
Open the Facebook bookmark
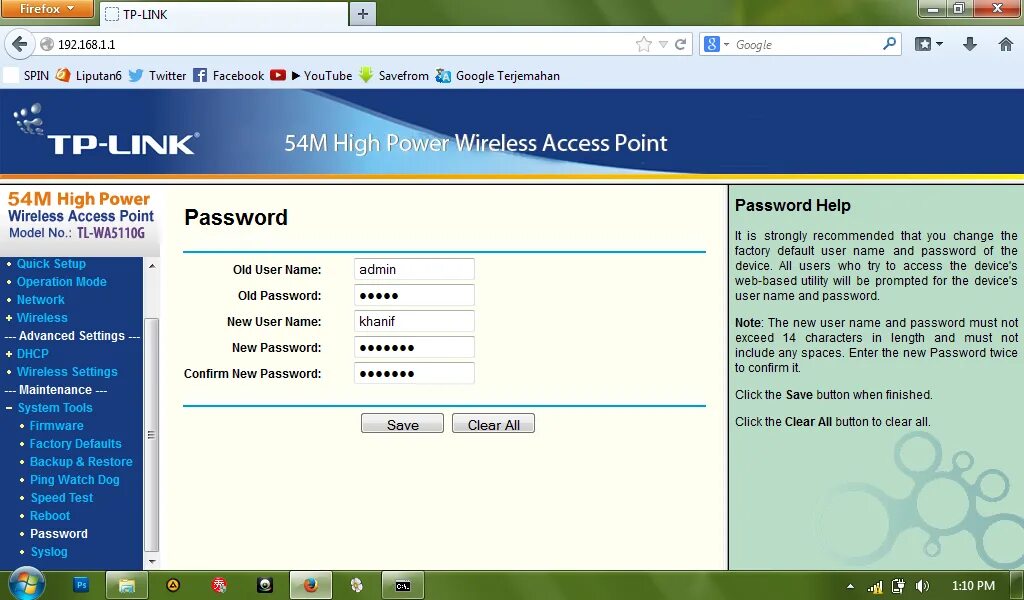click(x=229, y=76)
